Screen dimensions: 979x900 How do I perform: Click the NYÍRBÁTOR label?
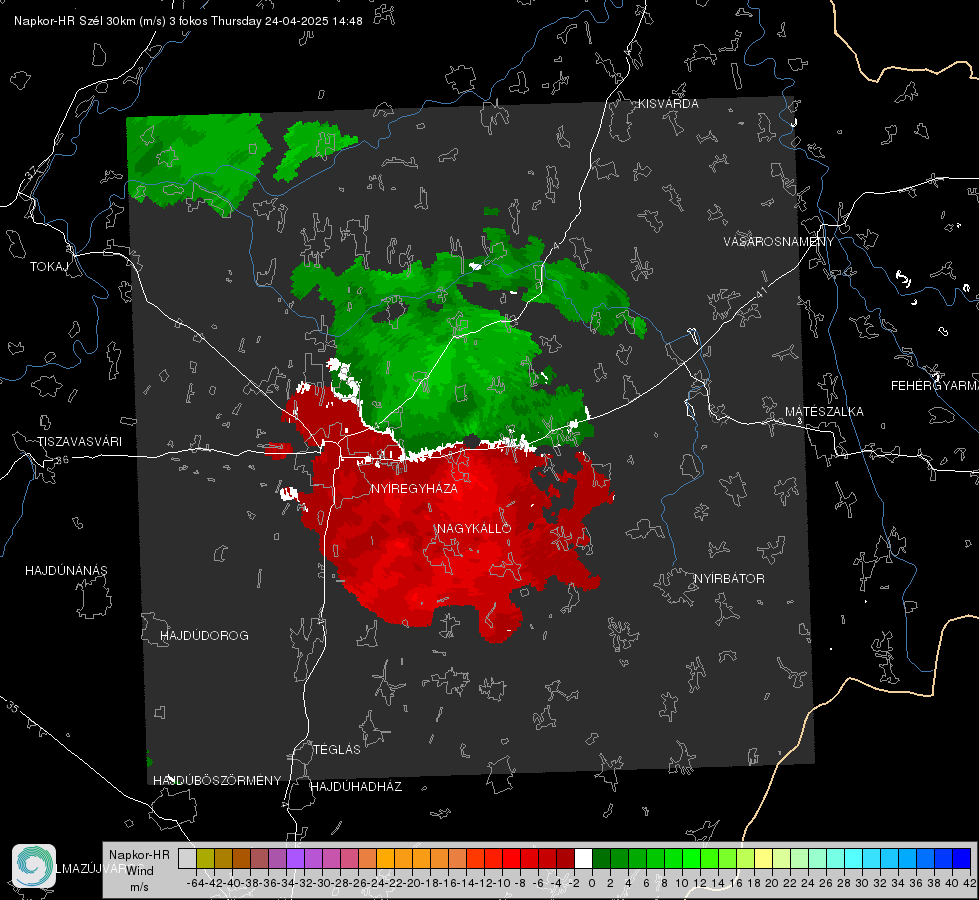coord(729,579)
